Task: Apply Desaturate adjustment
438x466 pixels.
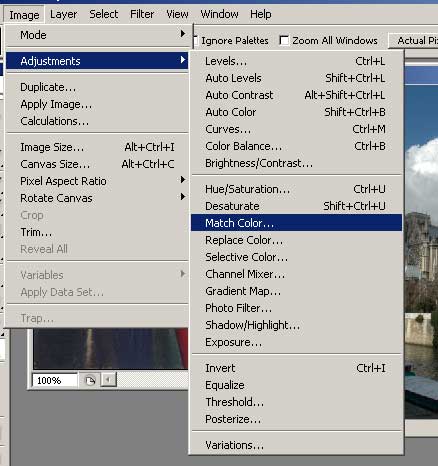Action: coord(296,206)
